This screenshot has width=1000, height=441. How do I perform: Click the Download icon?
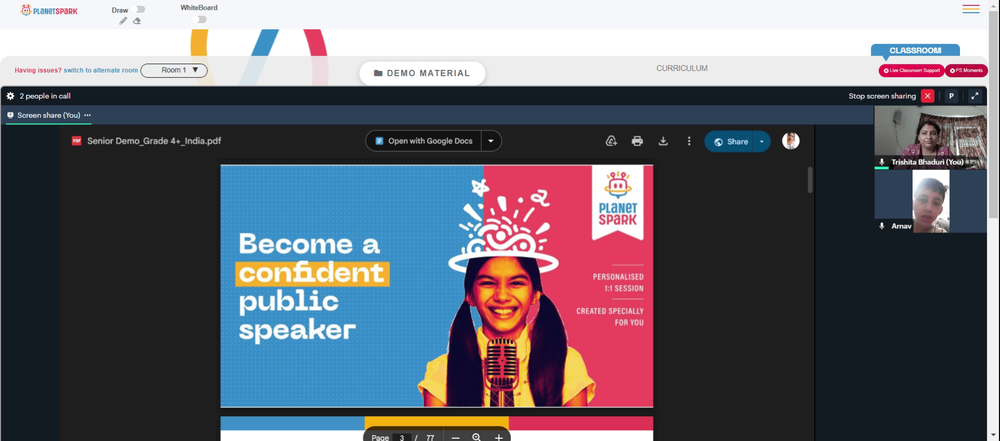click(x=663, y=141)
